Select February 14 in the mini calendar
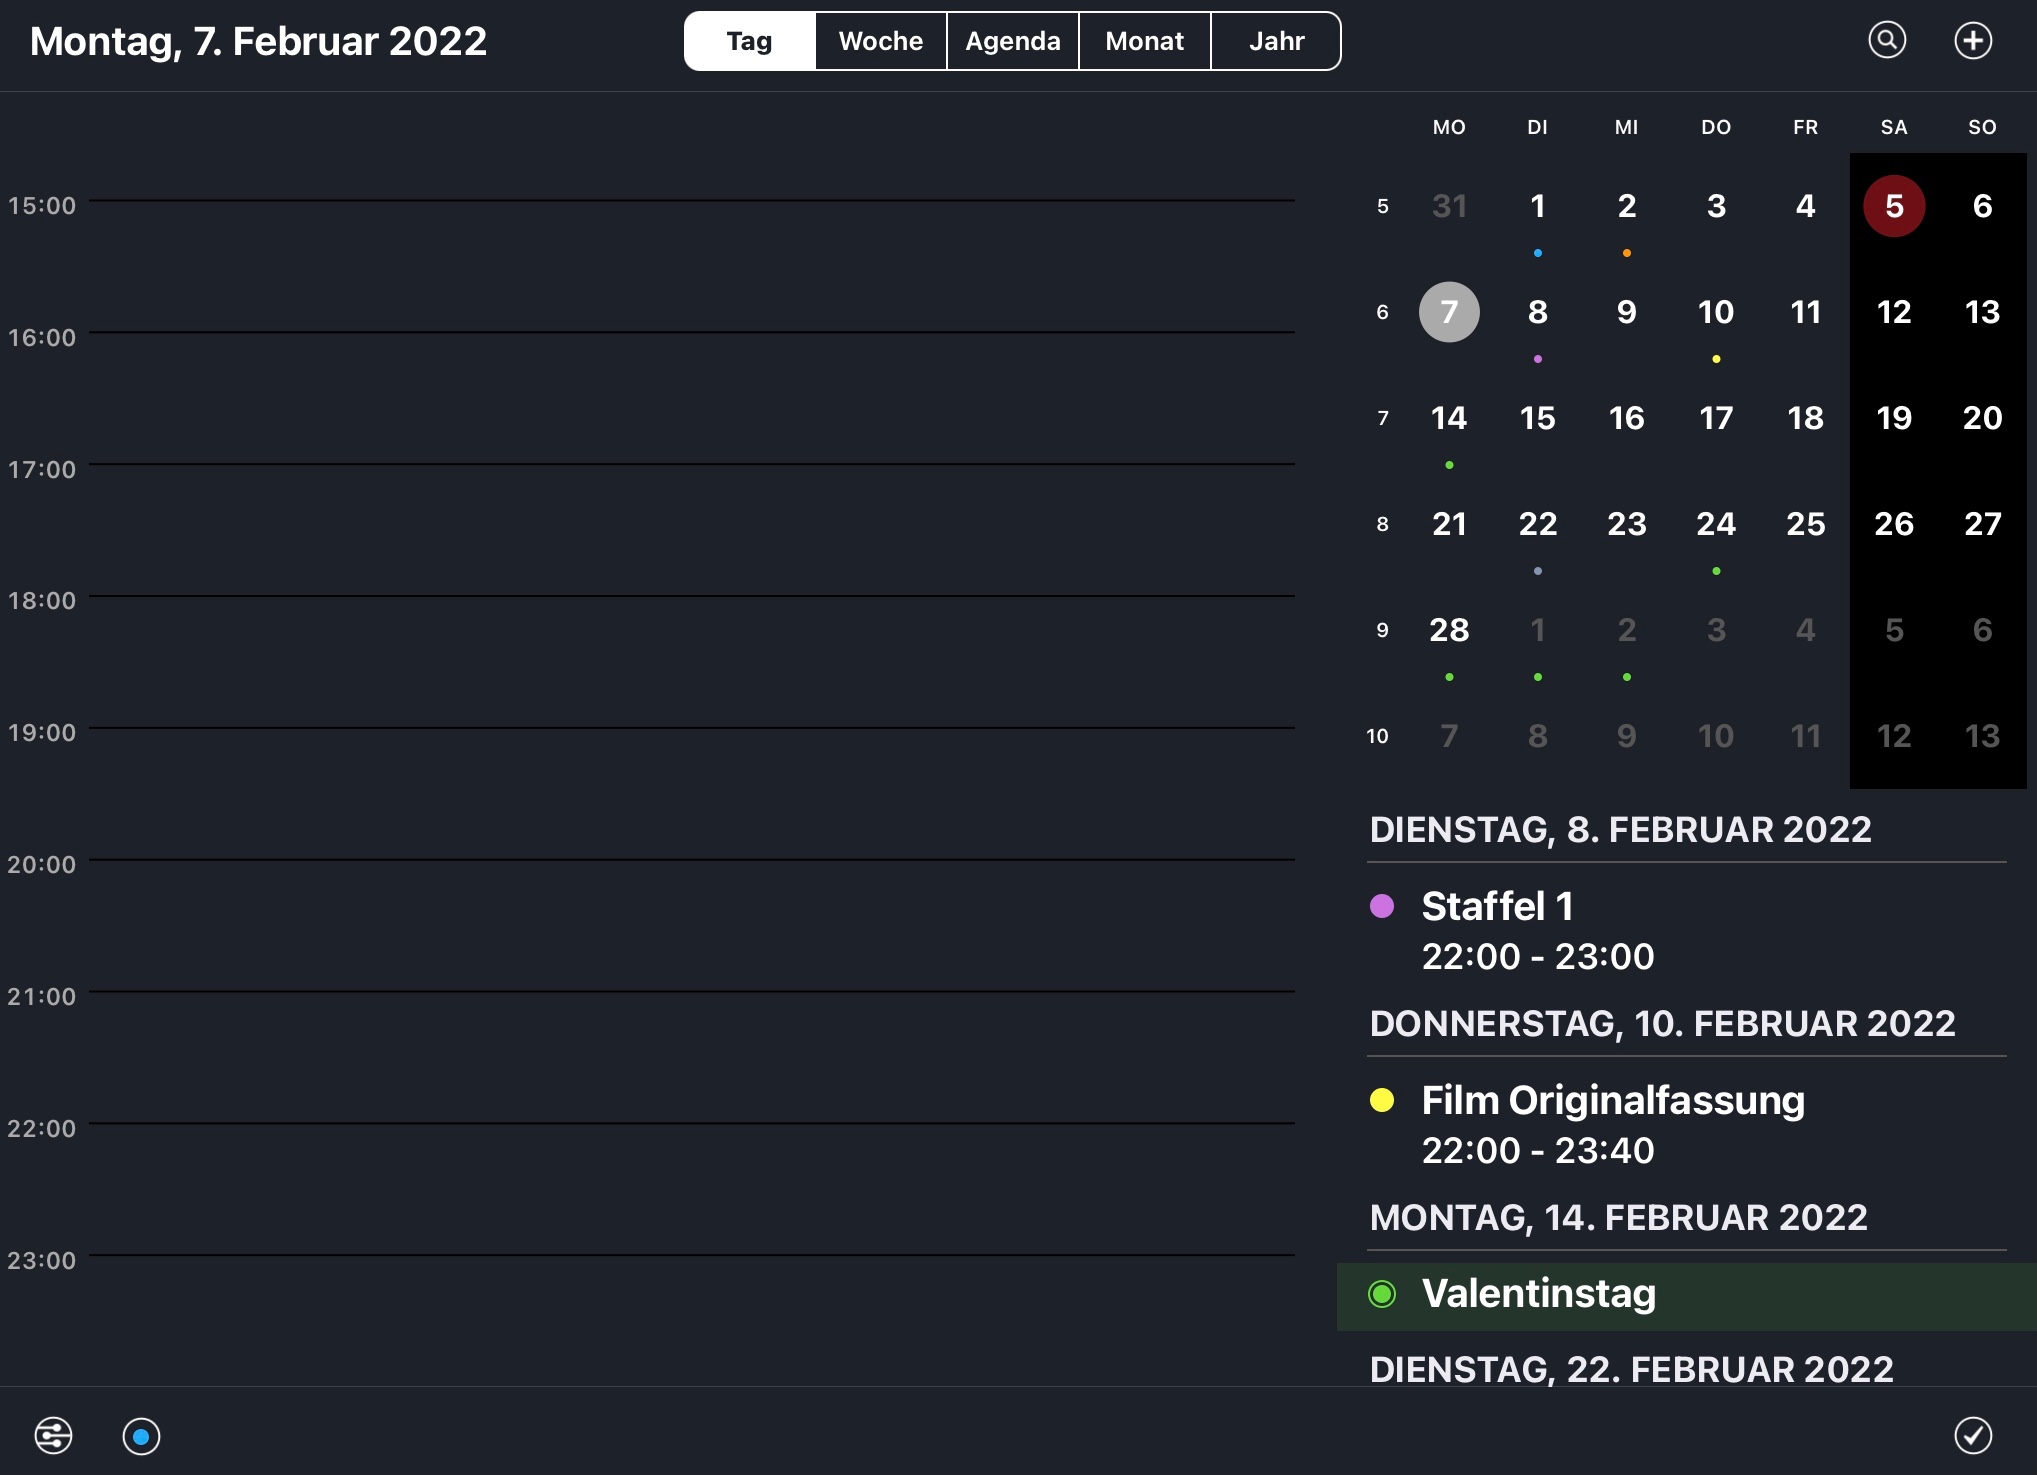Viewport: 2037px width, 1475px height. pos(1449,418)
